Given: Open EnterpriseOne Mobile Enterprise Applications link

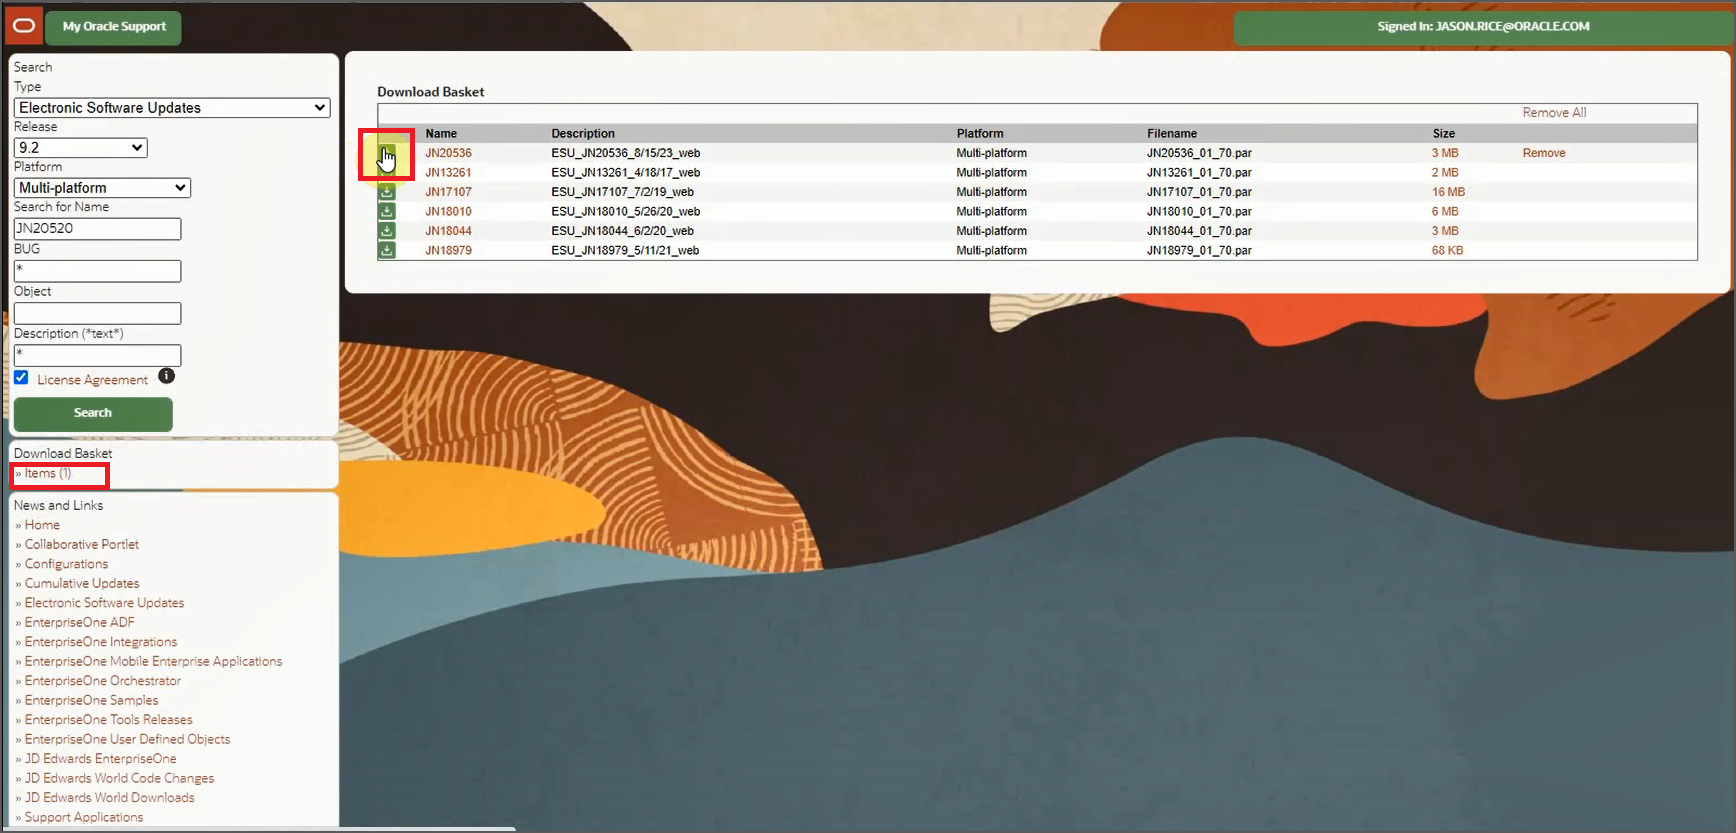Looking at the screenshot, I should 153,662.
